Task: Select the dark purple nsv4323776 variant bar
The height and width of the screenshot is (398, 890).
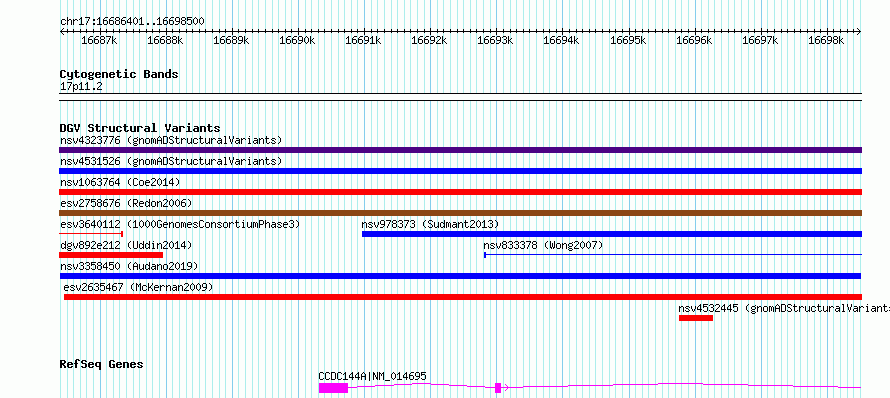Action: tap(460, 150)
